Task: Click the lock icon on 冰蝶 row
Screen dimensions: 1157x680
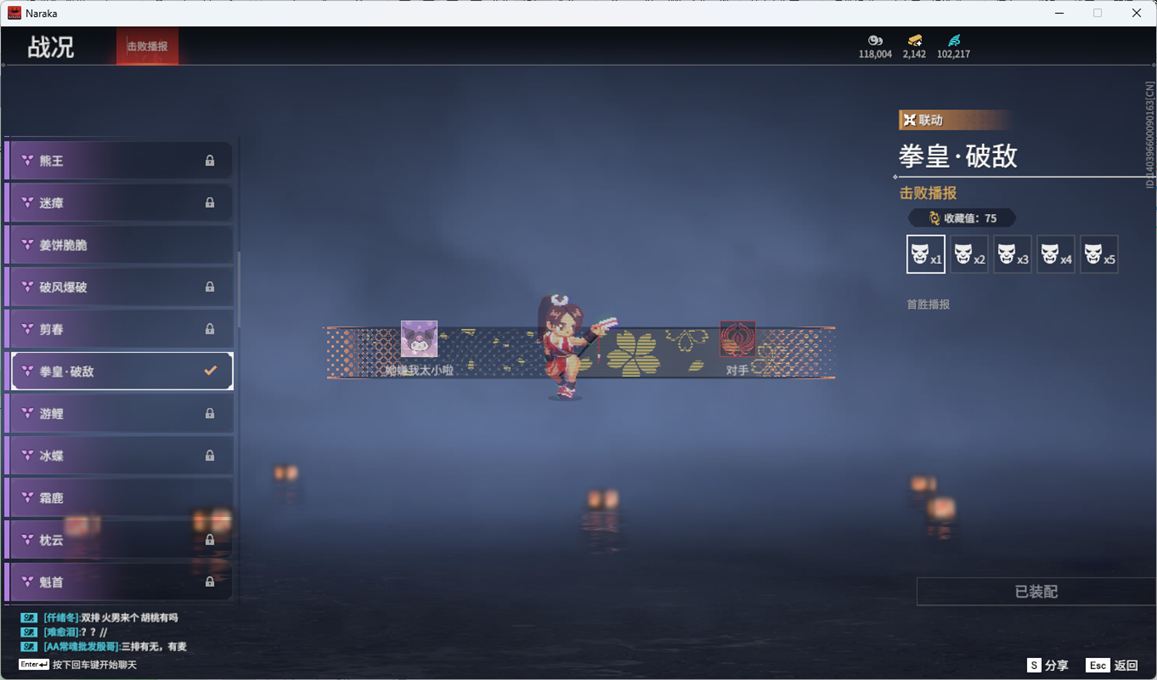Action: [x=210, y=456]
